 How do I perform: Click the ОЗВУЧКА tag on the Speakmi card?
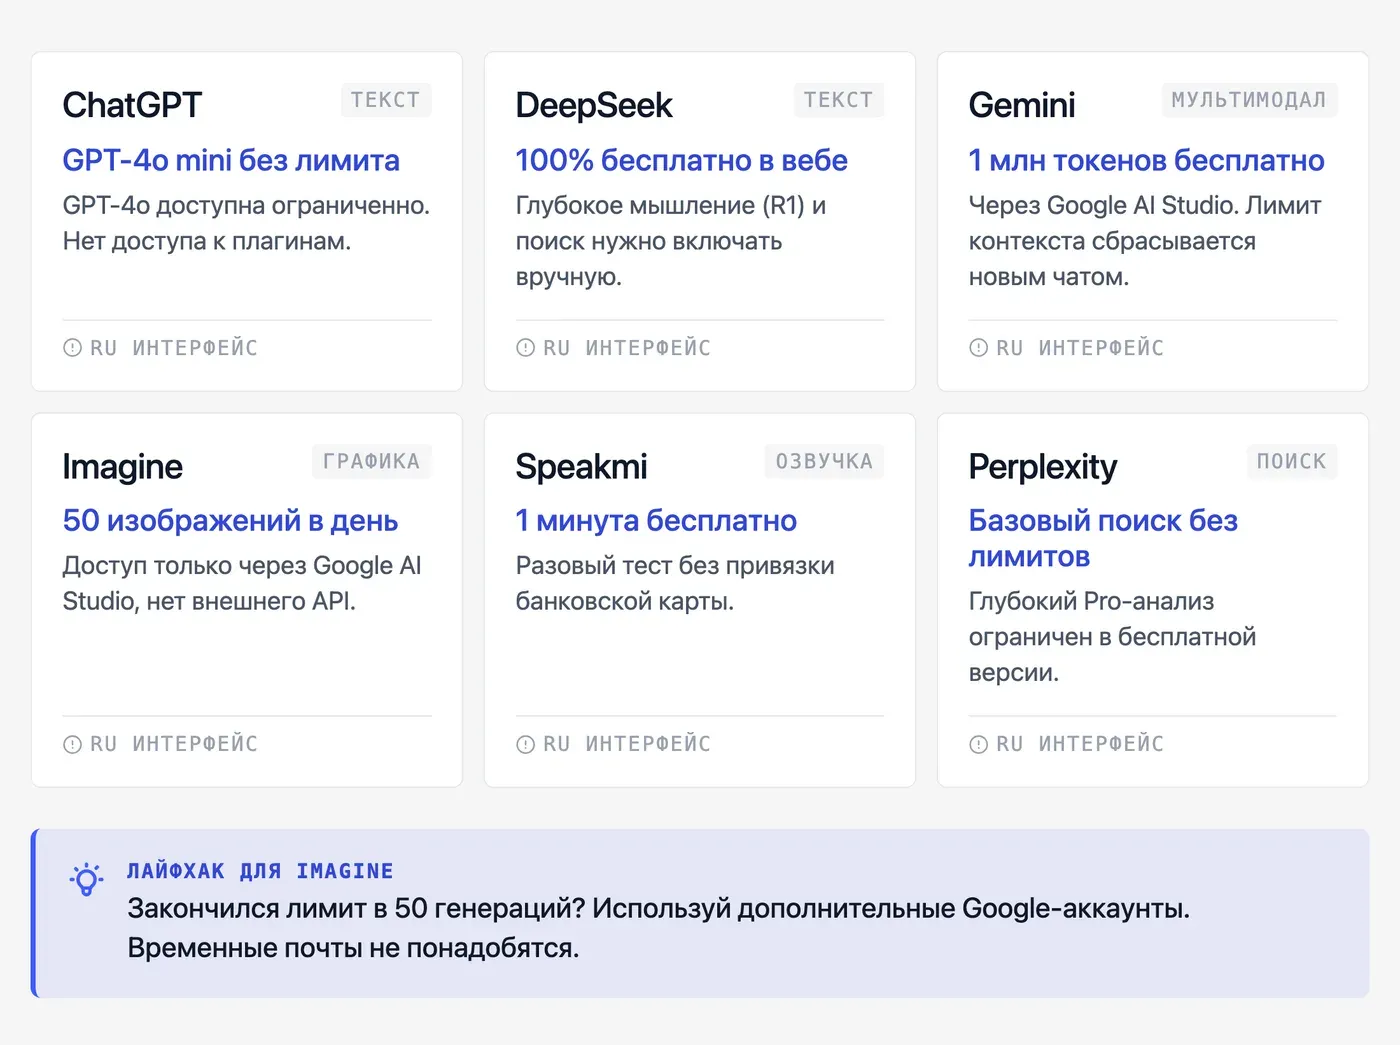tap(825, 461)
